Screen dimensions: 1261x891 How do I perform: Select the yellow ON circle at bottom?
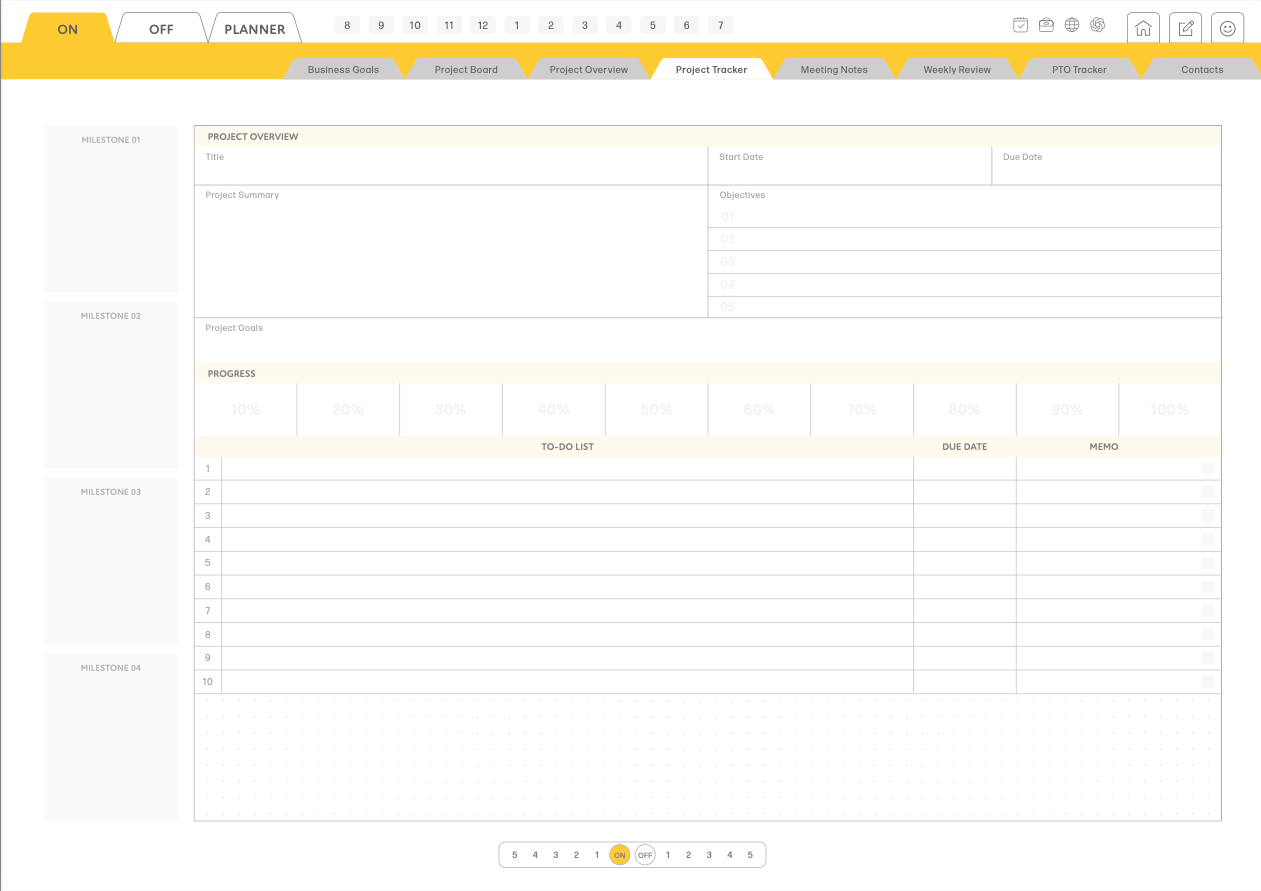(620, 855)
